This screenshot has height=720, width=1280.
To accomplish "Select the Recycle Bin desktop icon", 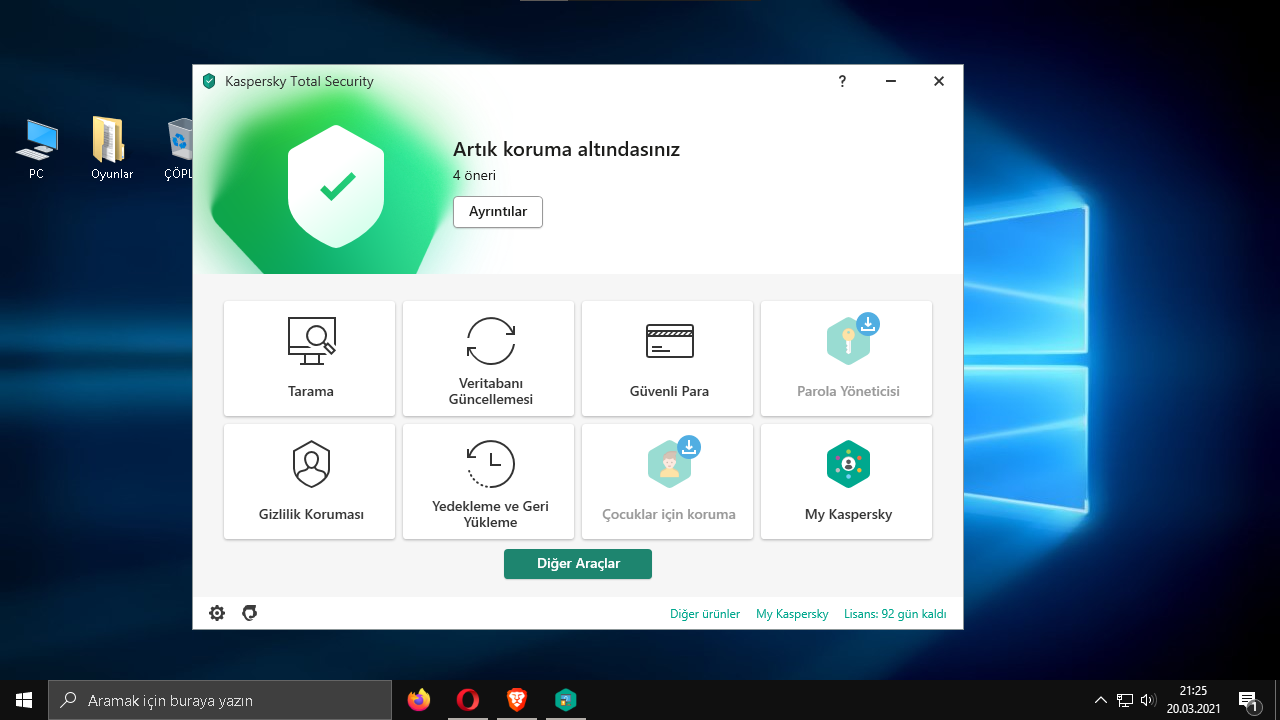I will (180, 150).
